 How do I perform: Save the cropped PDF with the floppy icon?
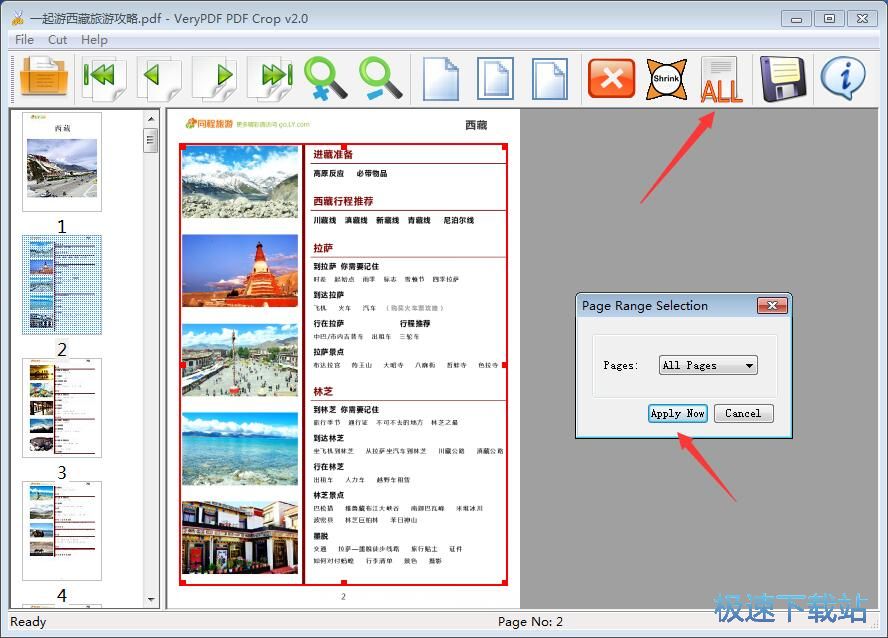[x=783, y=78]
